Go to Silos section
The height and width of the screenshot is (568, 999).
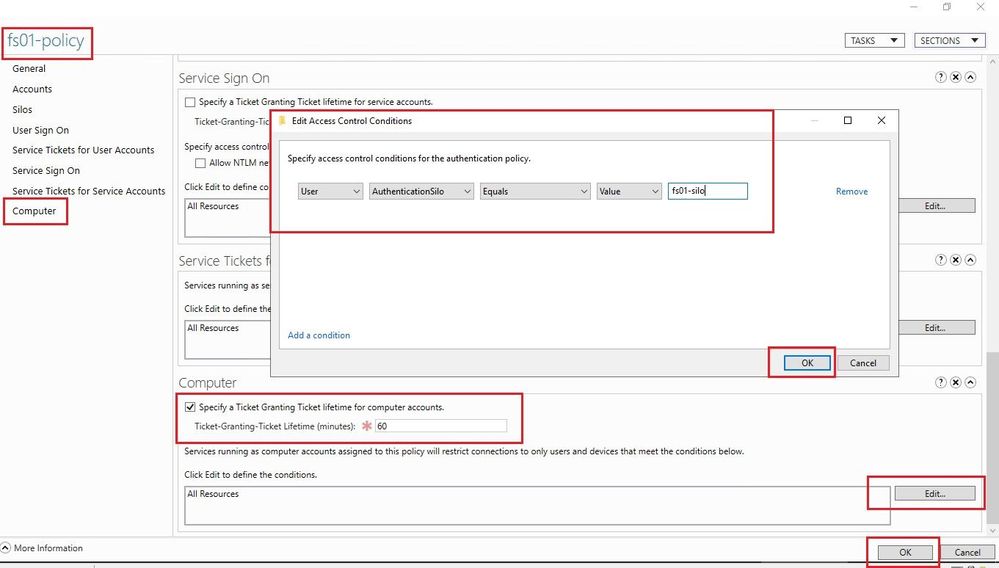(22, 110)
